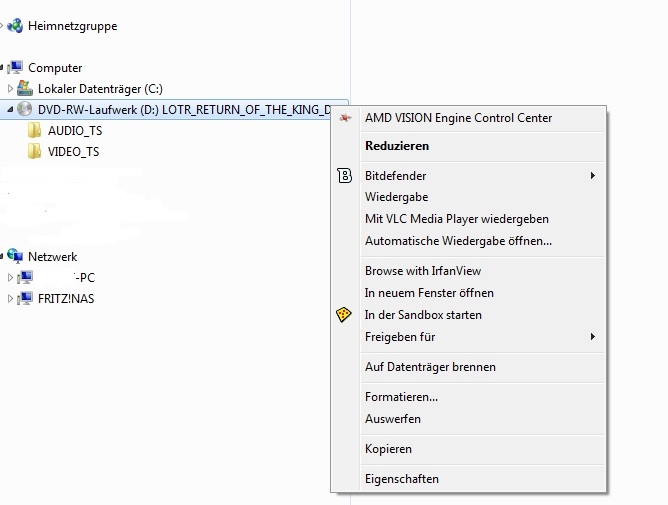Screen dimensions: 668x505
Task: Click the VIDEO_TS folder icon
Action: pyautogui.click(x=34, y=151)
